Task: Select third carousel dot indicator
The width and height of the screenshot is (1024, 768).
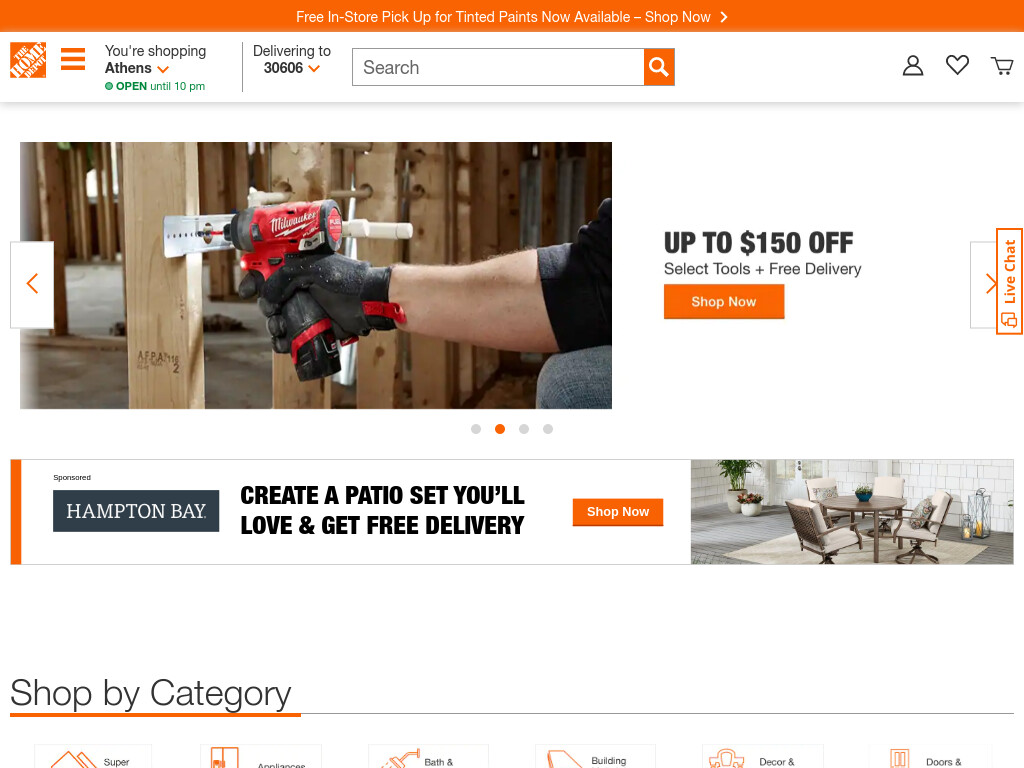Action: [524, 429]
